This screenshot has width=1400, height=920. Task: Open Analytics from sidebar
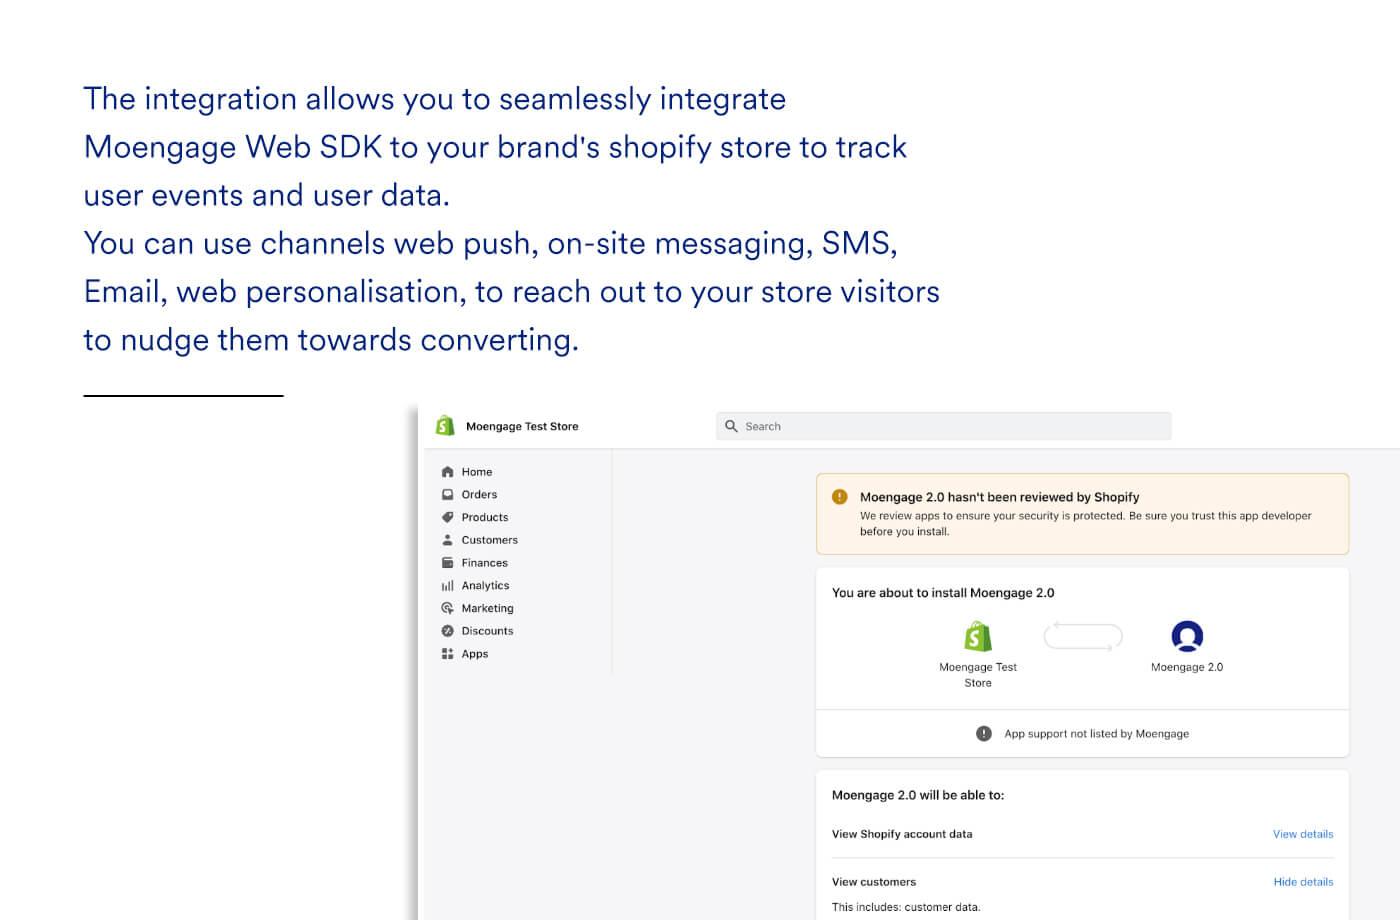coord(485,586)
